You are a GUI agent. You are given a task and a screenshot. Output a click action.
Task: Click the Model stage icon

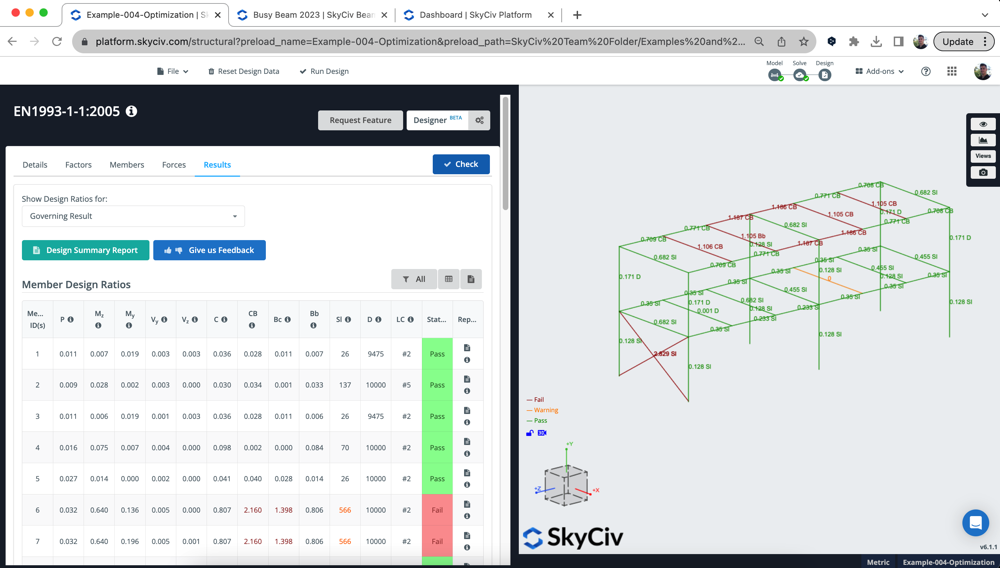pos(775,75)
